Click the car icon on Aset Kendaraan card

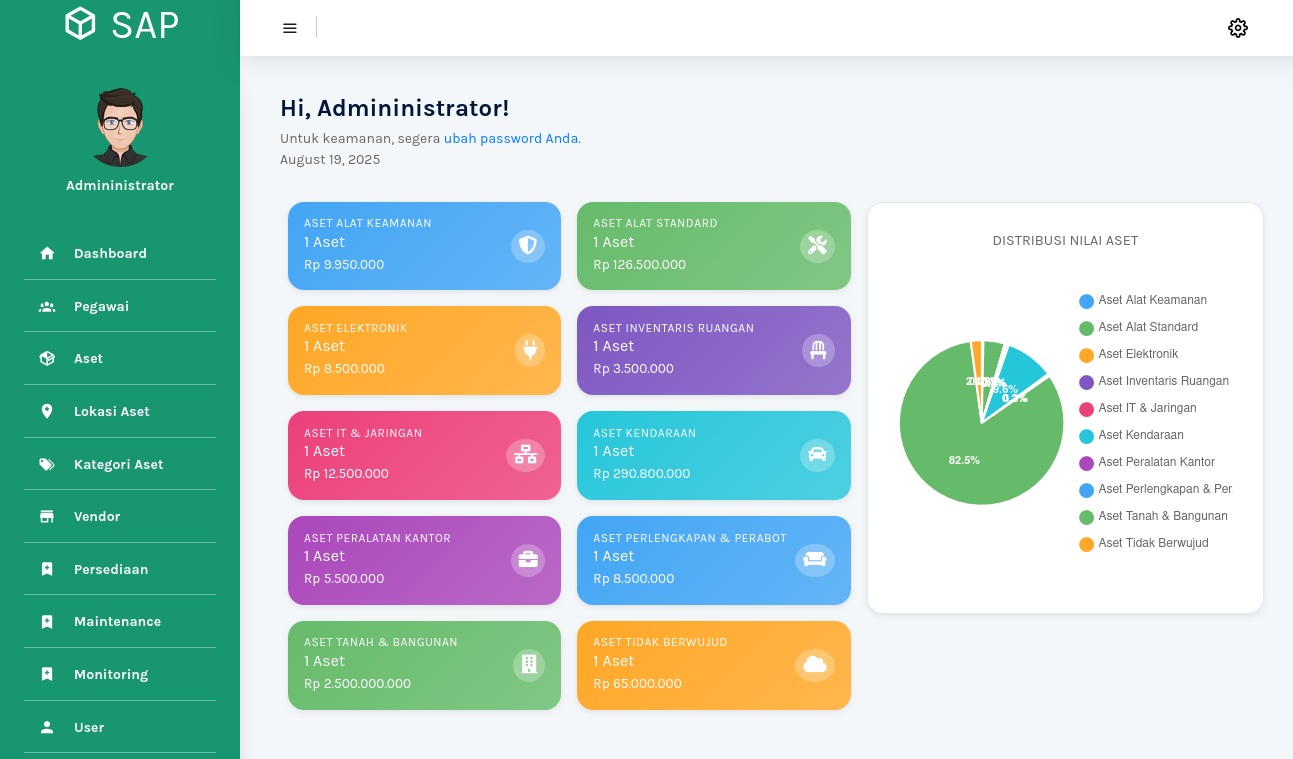coord(817,455)
